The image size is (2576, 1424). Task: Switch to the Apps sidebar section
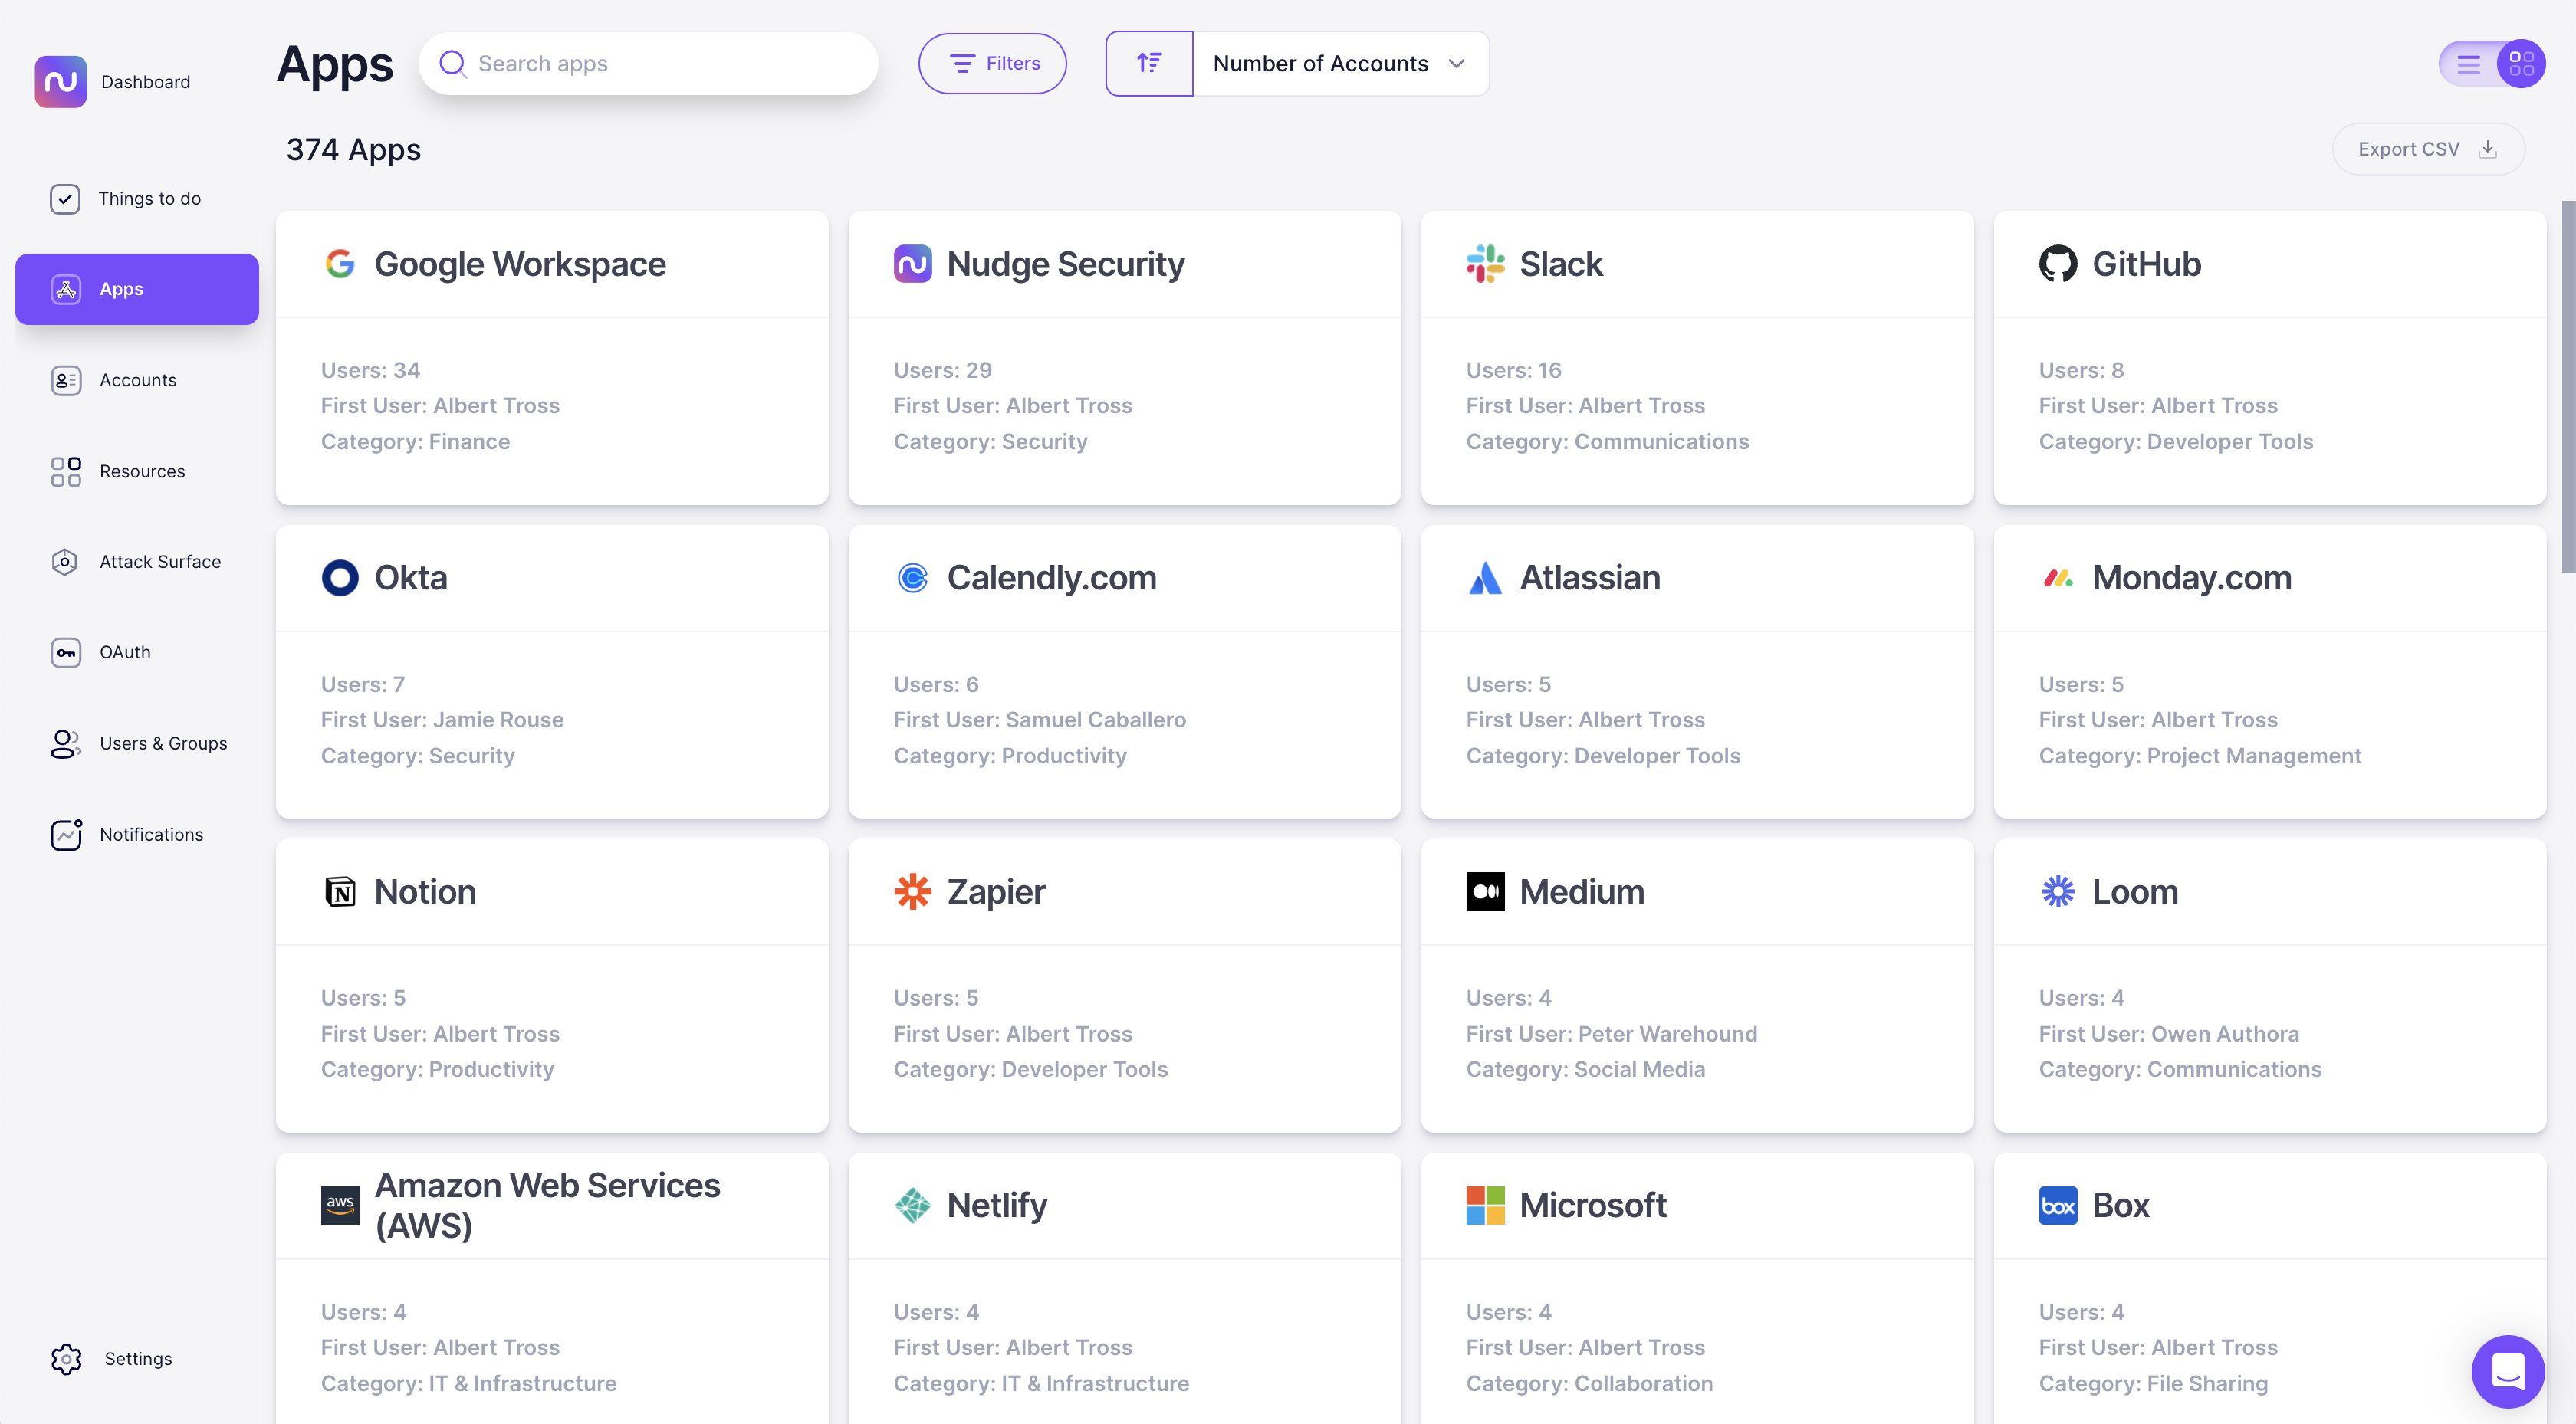(137, 289)
